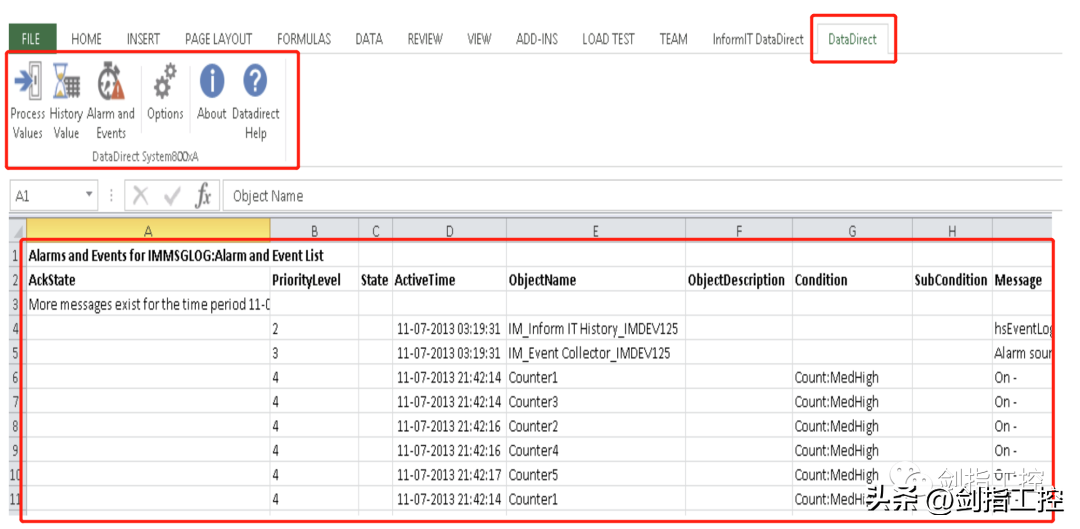Screen dimensions: 1080x529
Task: Expand the Name Box dropdown arrow
Action: pos(88,196)
